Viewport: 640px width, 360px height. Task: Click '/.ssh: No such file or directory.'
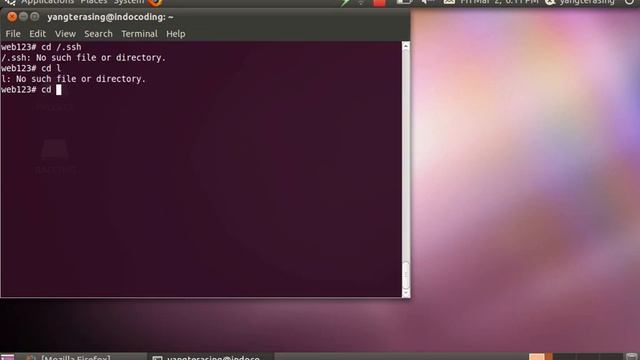point(84,58)
